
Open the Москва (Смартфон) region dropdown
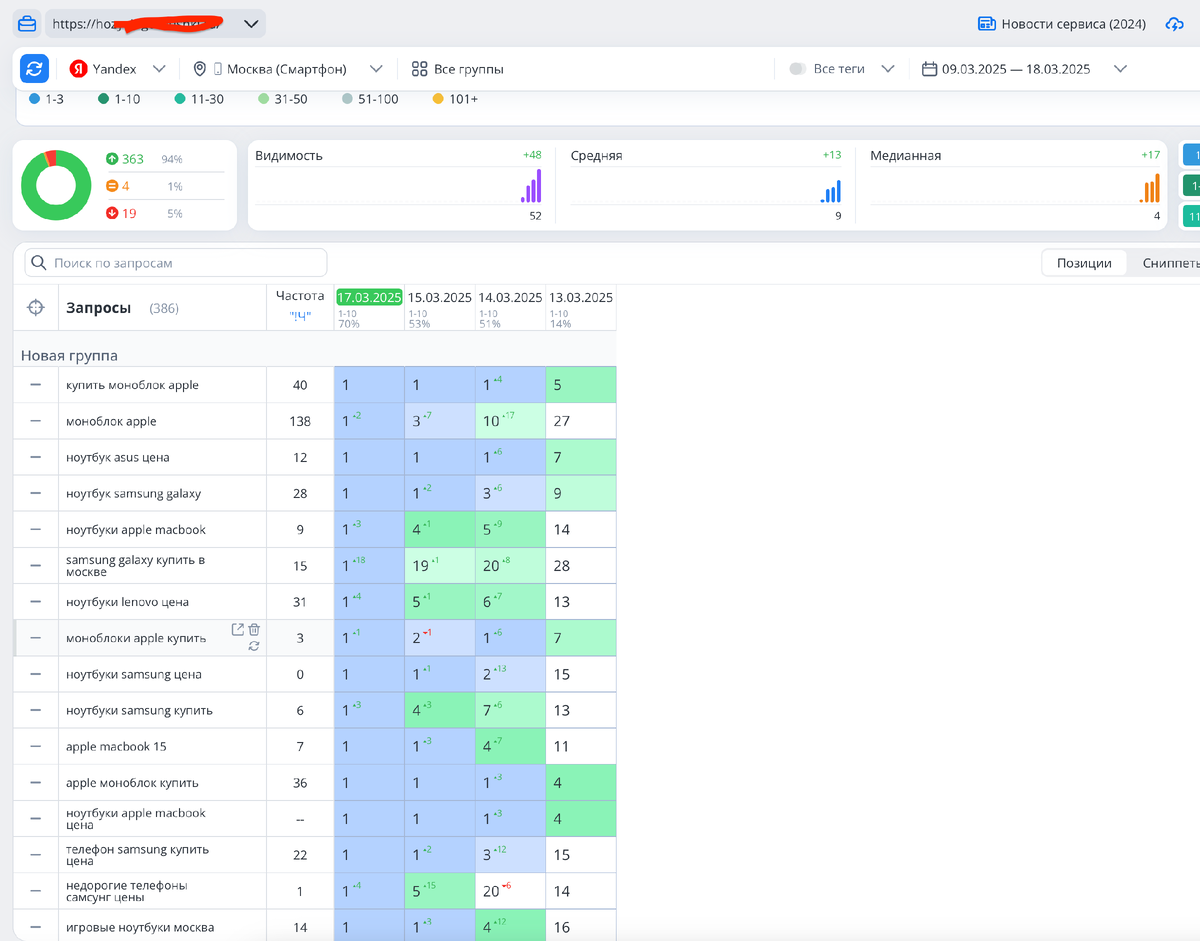[376, 69]
